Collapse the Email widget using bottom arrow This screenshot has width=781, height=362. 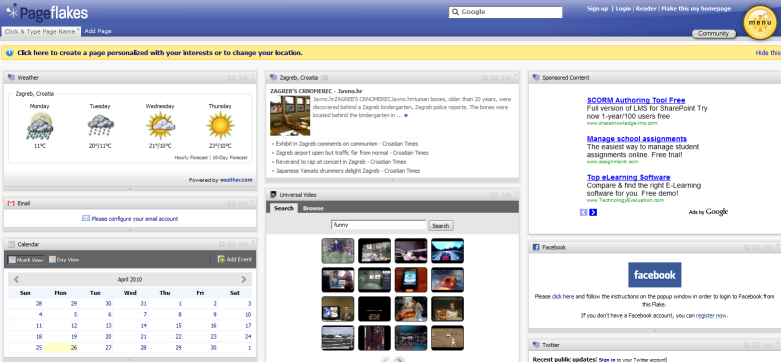pyautogui.click(x=130, y=230)
